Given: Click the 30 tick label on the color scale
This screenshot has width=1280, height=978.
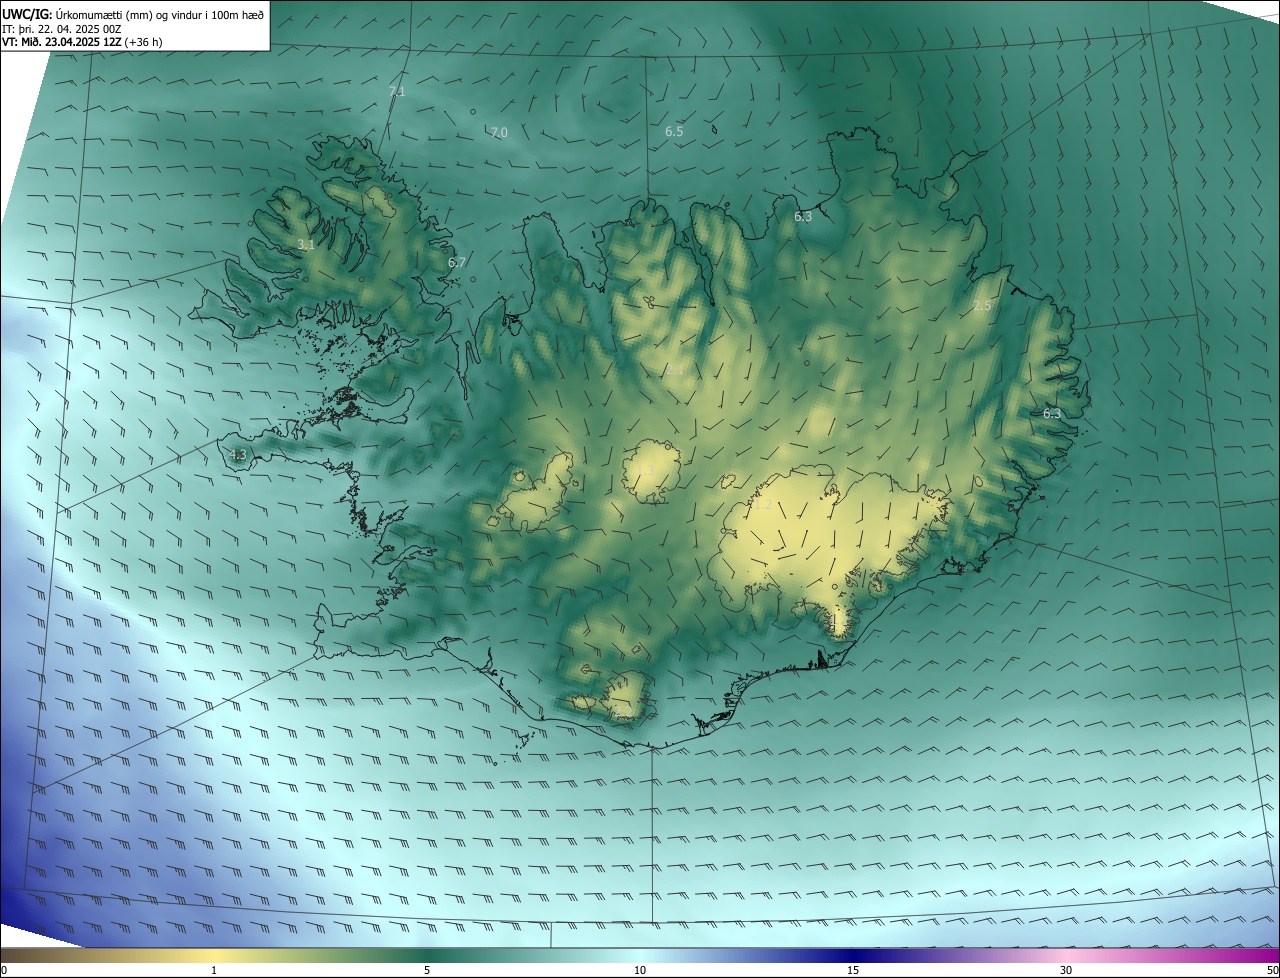Looking at the screenshot, I should pos(1066,971).
